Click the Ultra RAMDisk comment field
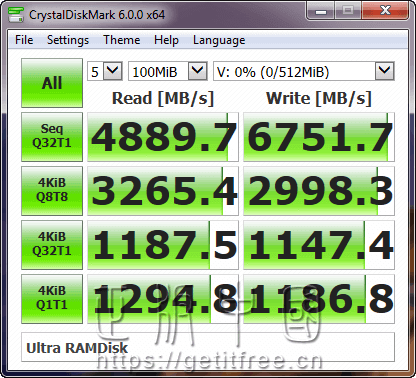This screenshot has width=416, height=378. tap(208, 347)
